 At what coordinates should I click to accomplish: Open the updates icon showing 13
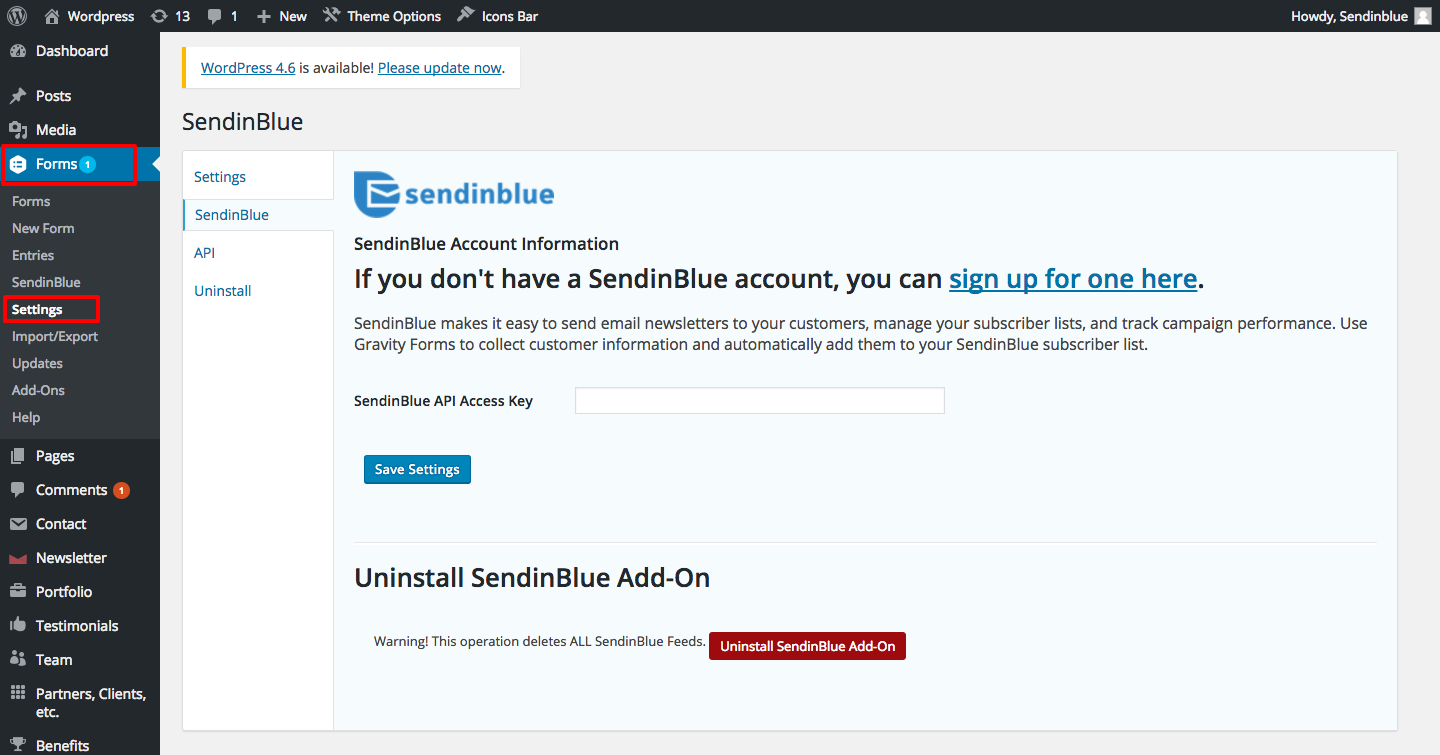pyautogui.click(x=159, y=16)
